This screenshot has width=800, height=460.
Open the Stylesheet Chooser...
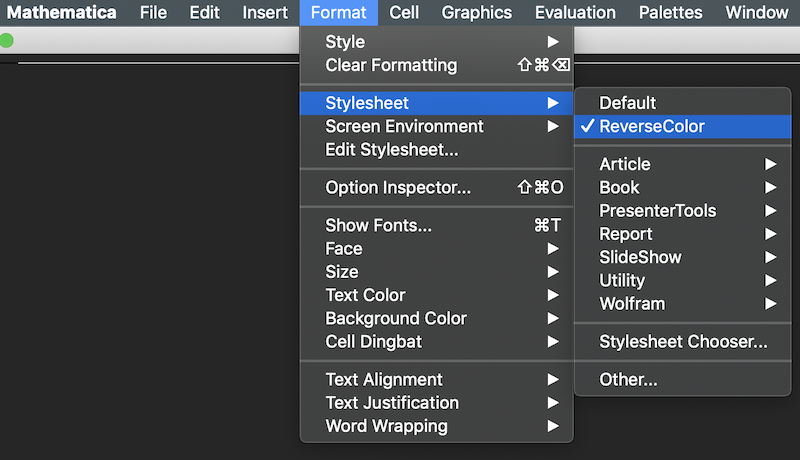[683, 342]
